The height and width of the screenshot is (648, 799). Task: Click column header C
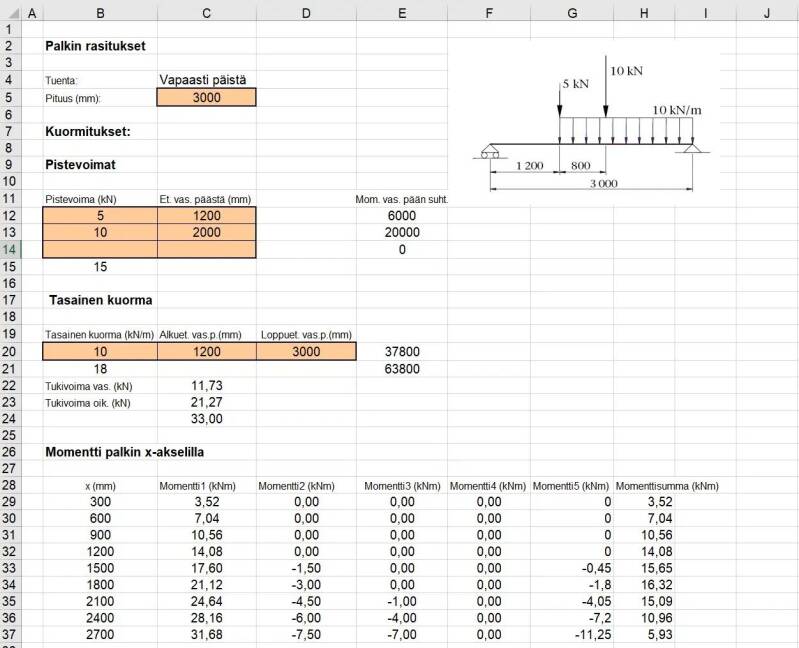tap(206, 13)
